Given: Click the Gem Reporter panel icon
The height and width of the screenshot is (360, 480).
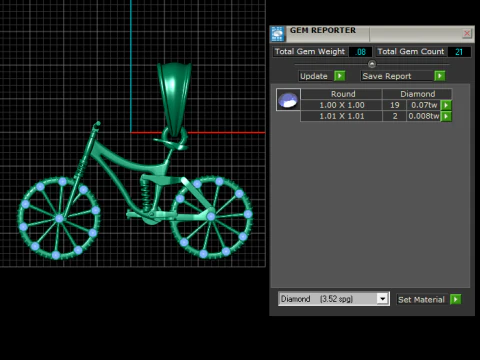Looking at the screenshot, I should (277, 34).
